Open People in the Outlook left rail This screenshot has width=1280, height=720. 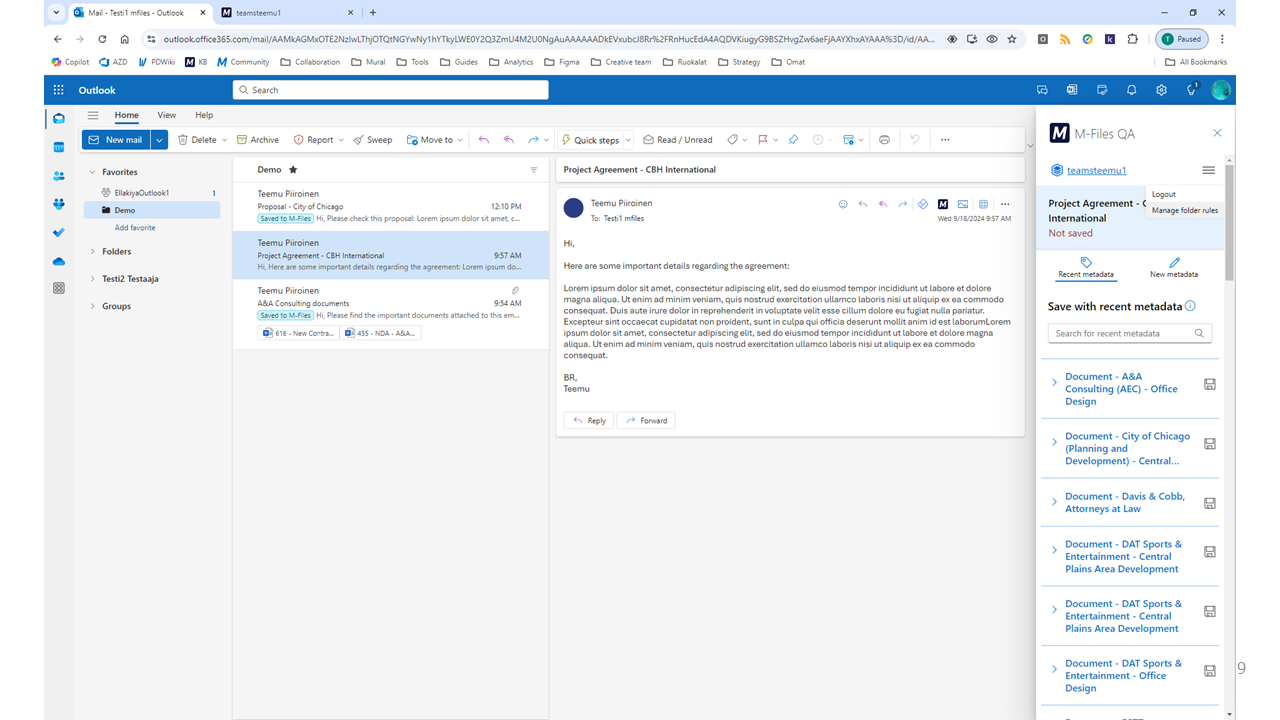pyautogui.click(x=59, y=175)
